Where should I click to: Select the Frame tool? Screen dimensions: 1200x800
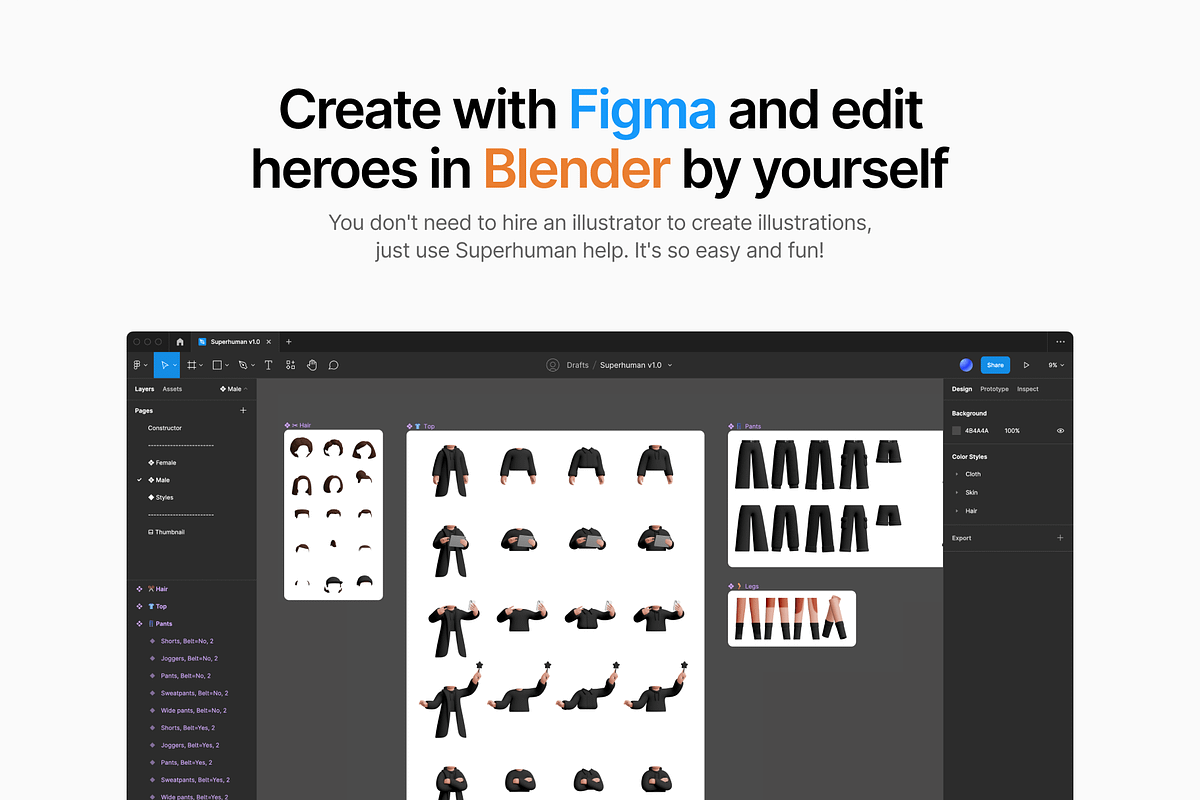[192, 365]
